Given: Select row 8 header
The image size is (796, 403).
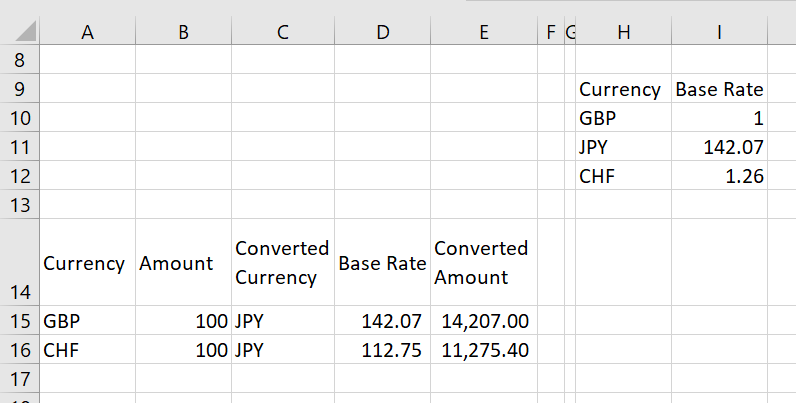Looking at the screenshot, I should pos(19,59).
